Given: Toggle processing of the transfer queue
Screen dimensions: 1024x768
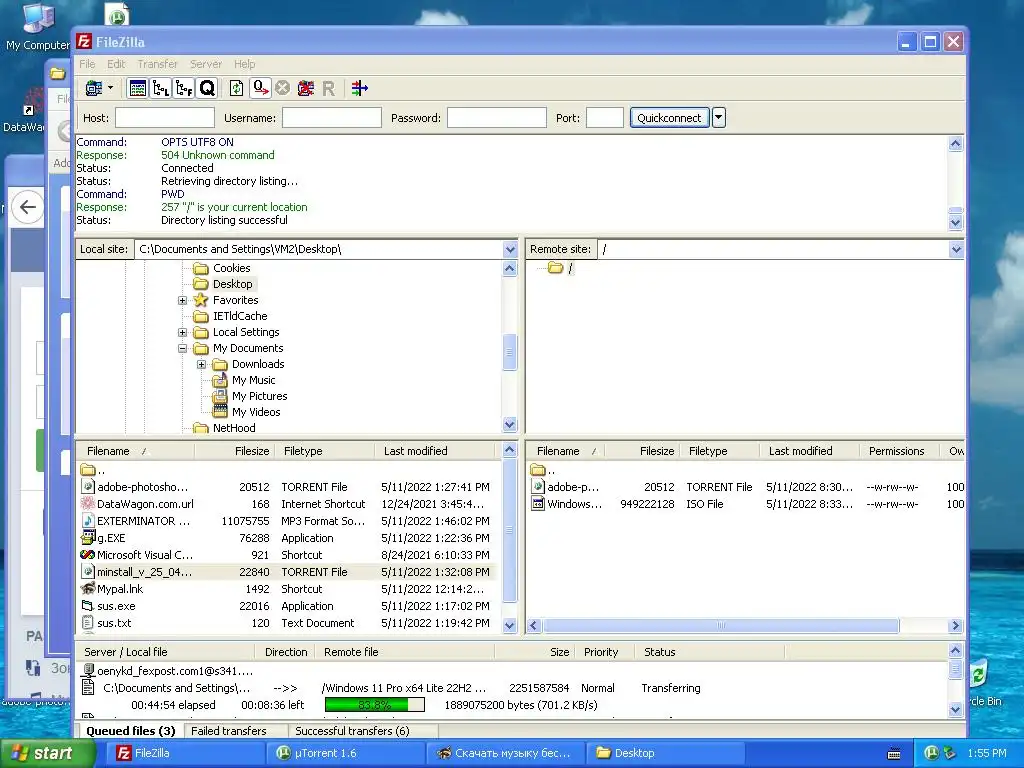Looking at the screenshot, I should coord(261,88).
